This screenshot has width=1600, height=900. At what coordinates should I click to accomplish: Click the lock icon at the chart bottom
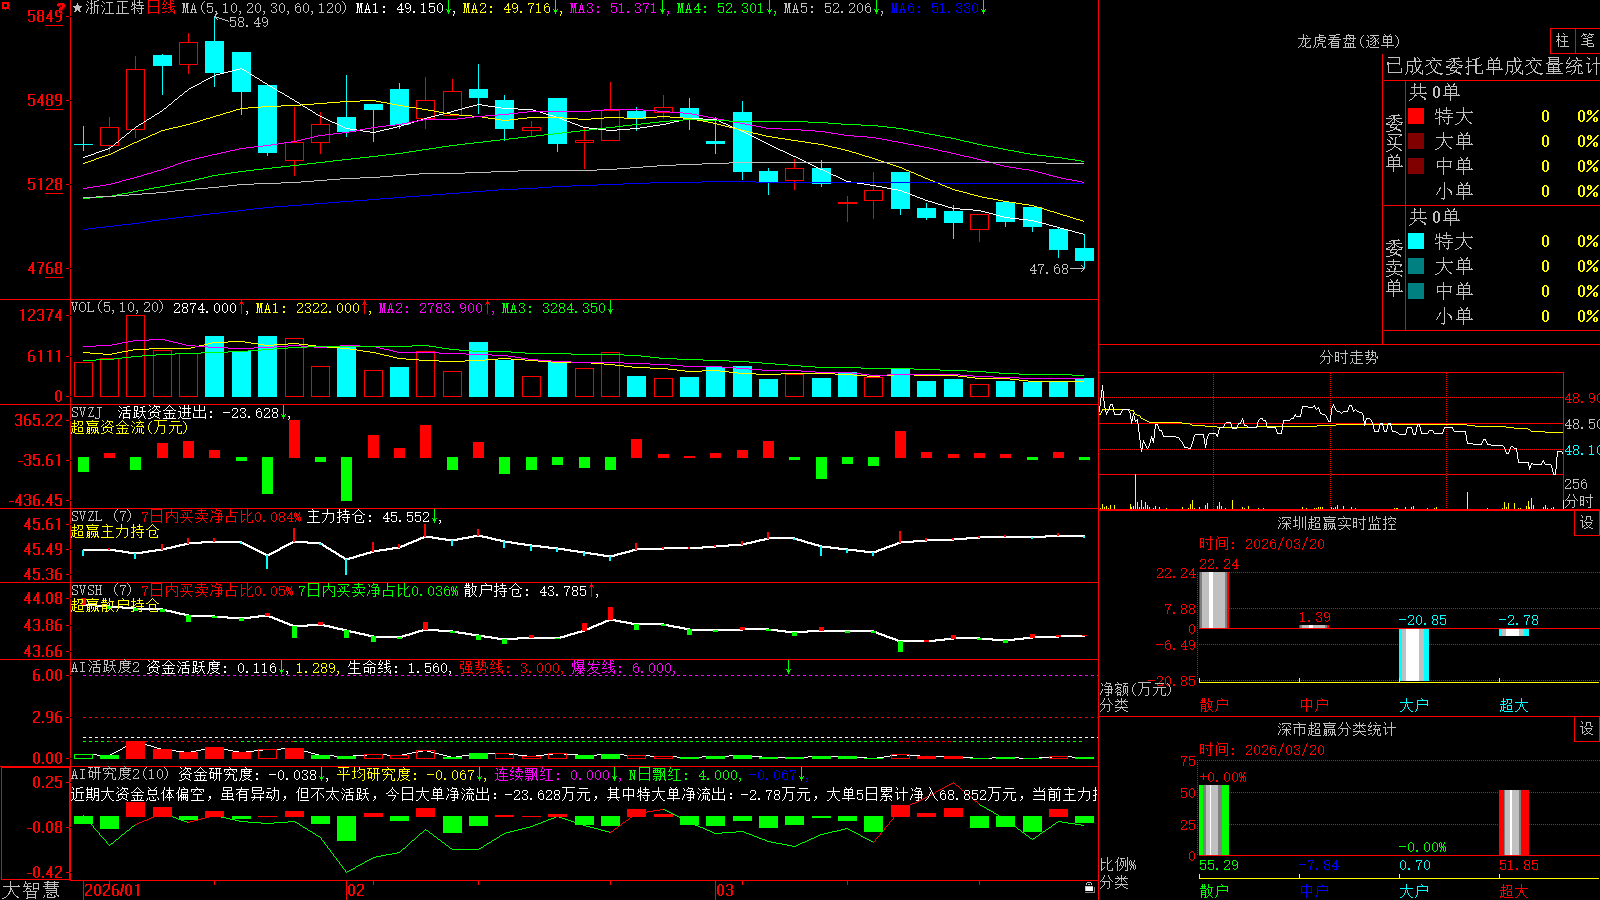tap(1090, 888)
